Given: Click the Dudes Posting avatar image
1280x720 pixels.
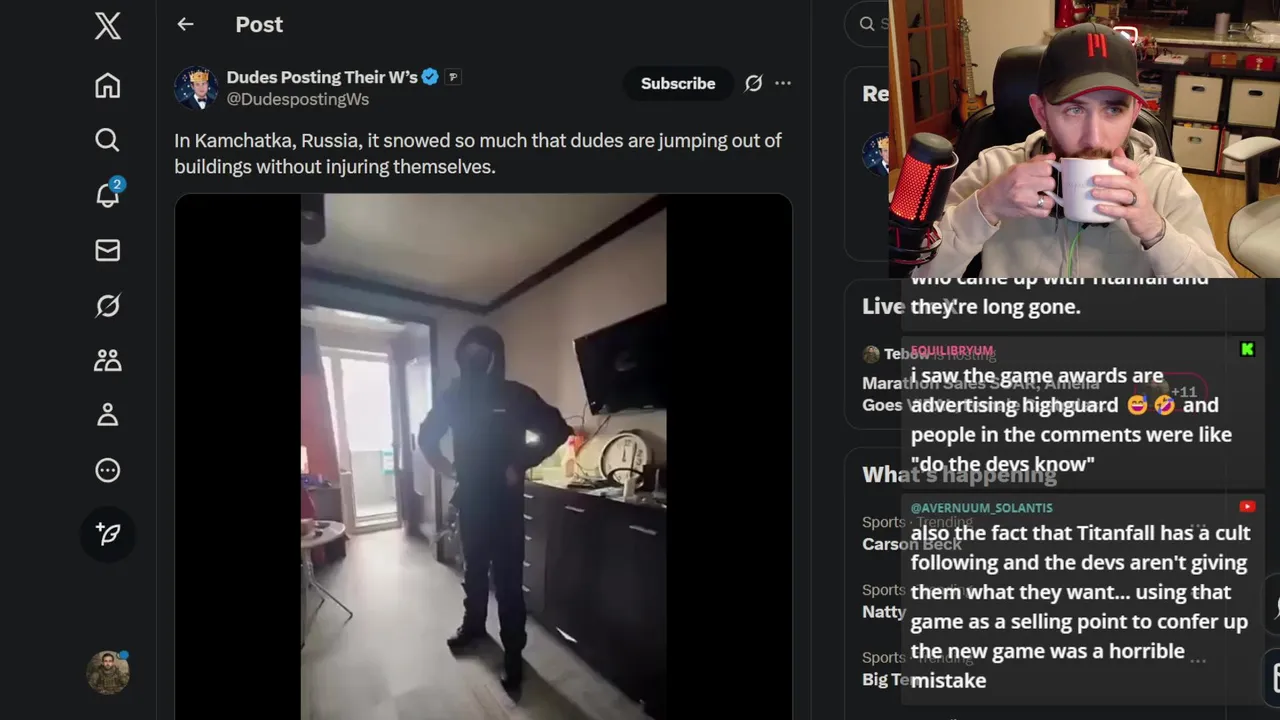Looking at the screenshot, I should point(196,88).
